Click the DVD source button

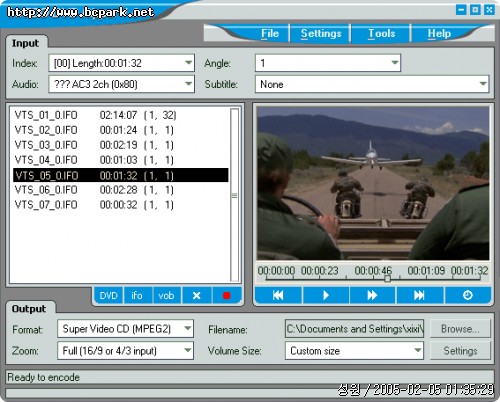[108, 296]
